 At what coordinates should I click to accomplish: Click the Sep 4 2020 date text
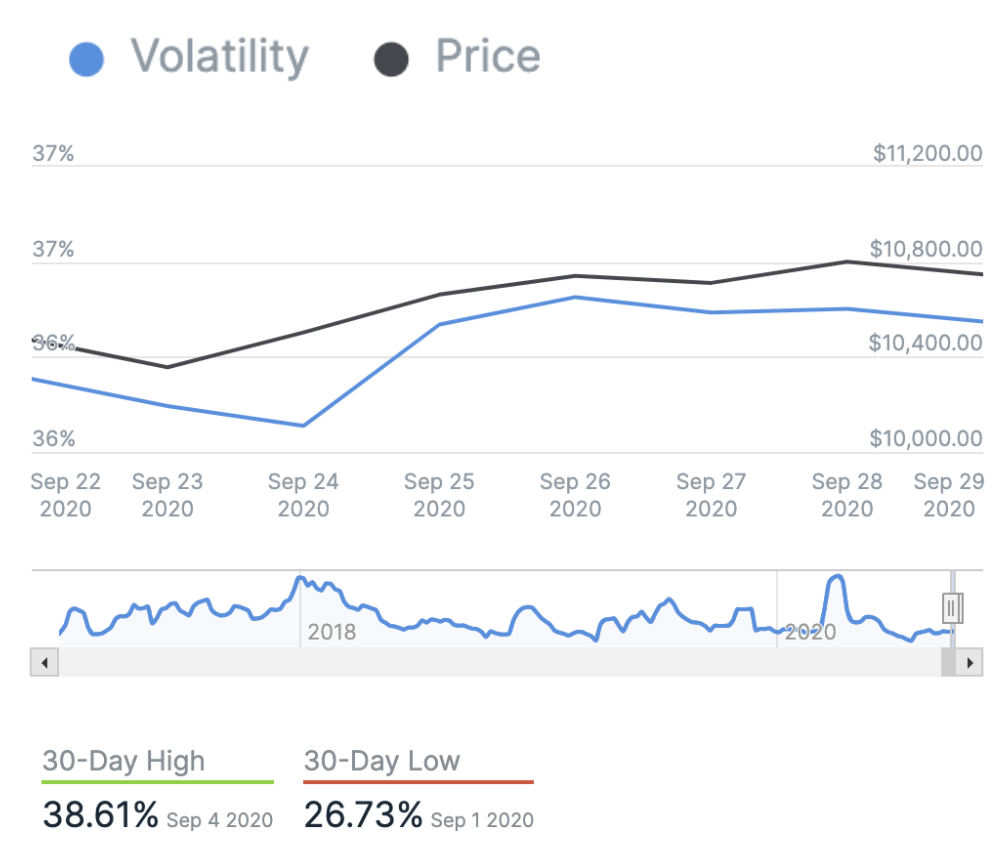(219, 820)
